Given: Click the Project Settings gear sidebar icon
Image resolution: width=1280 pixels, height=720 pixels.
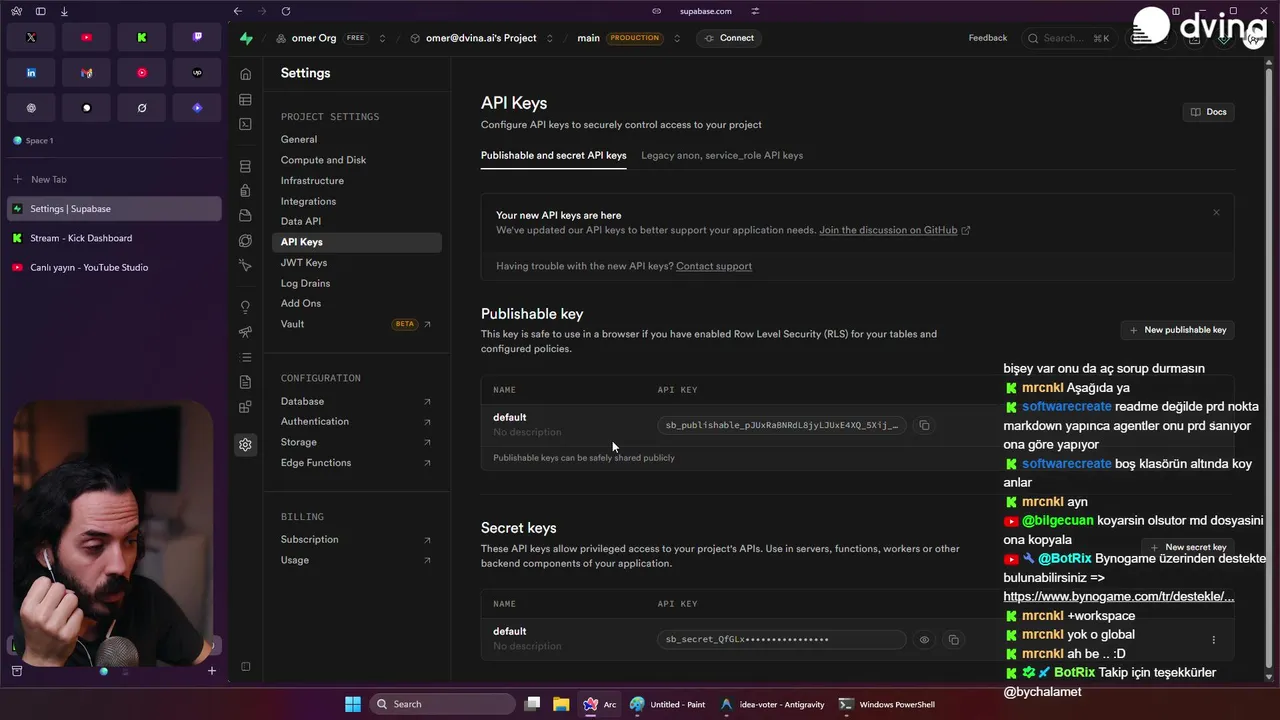Looking at the screenshot, I should pos(245,445).
